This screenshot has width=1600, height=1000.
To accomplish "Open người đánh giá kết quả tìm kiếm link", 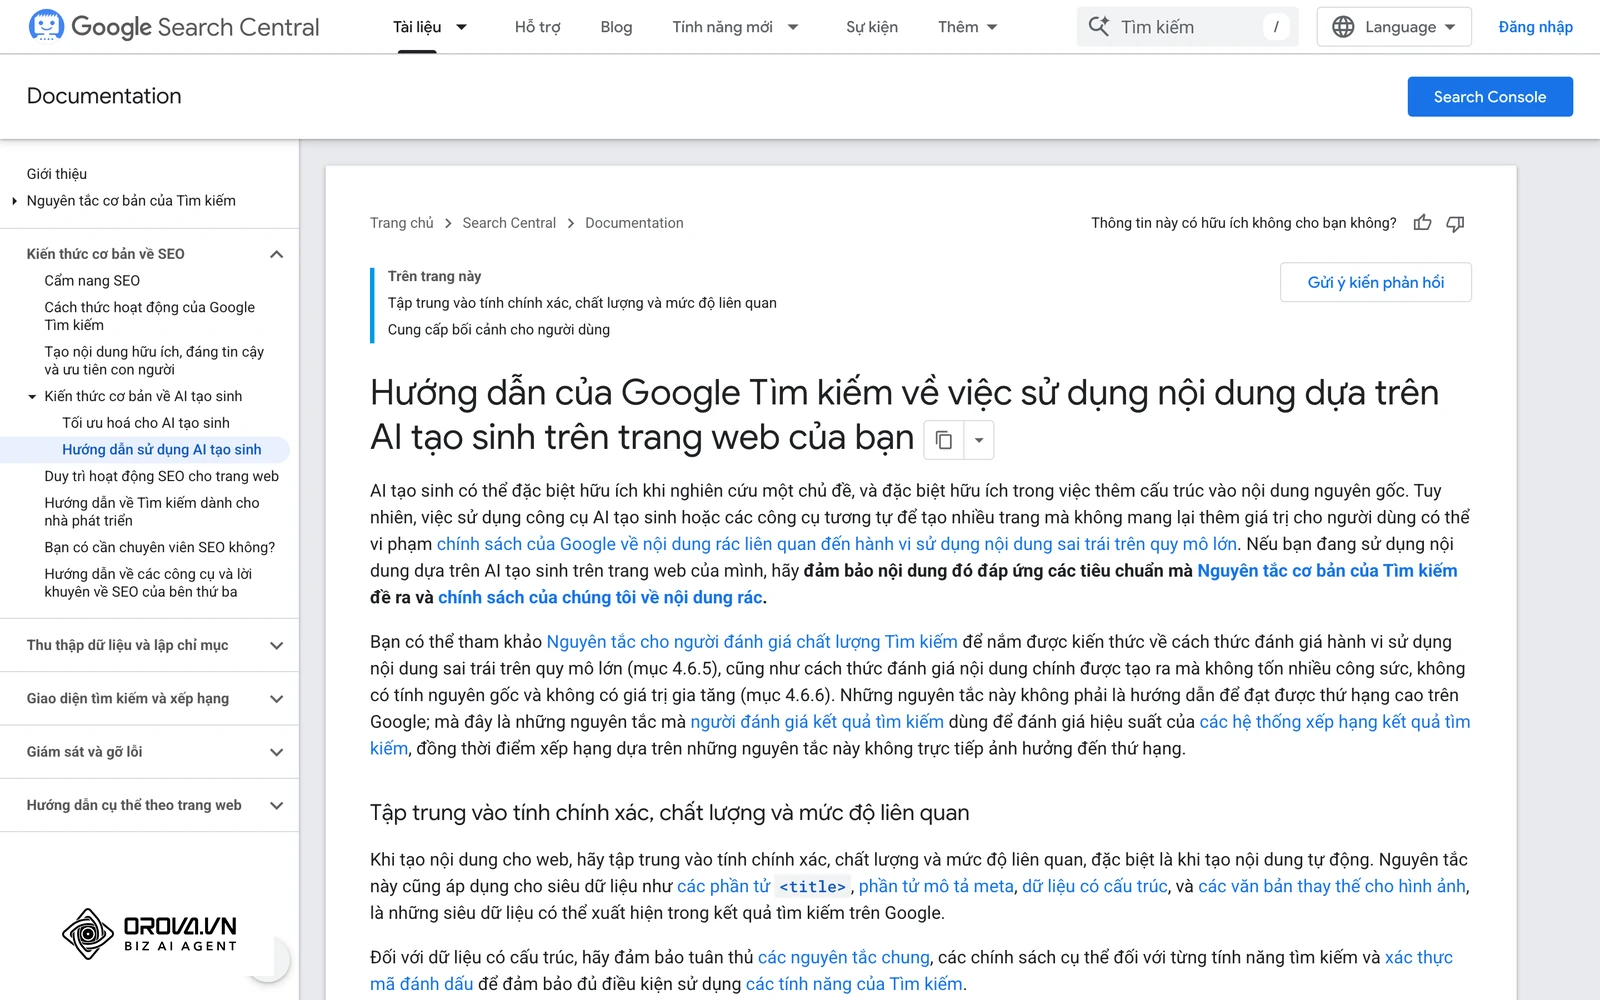I will point(817,721).
